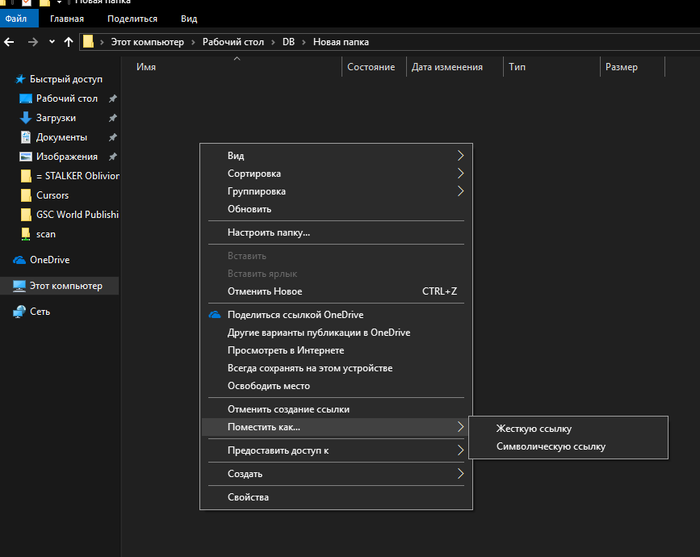Image resolution: width=700 pixels, height=557 pixels.
Task: Click the Этот компьютер monitor icon
Action: coord(20,286)
